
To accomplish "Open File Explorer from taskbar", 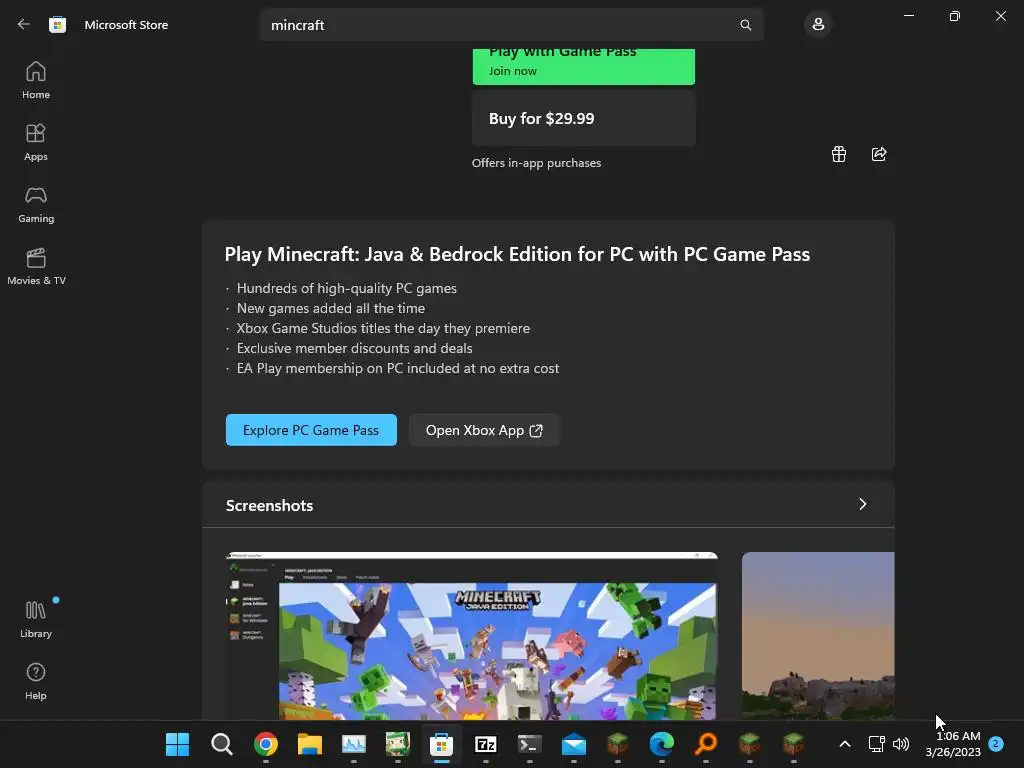I will click(x=310, y=744).
